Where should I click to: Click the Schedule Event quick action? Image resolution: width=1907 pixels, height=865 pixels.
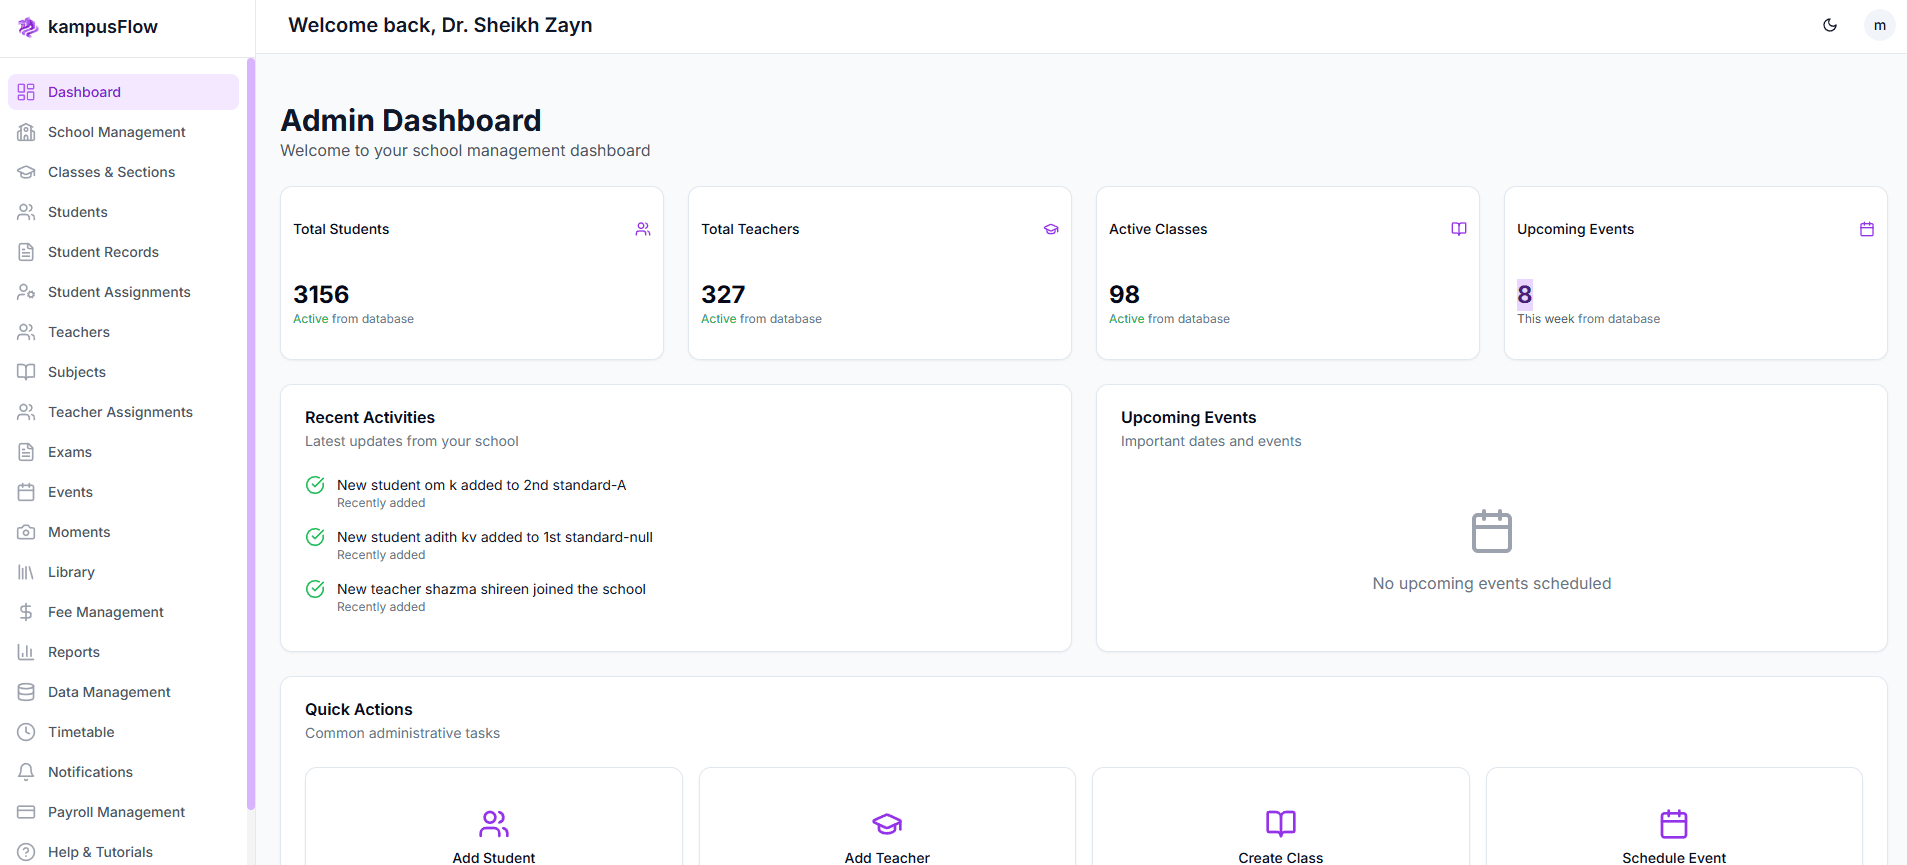click(1674, 816)
